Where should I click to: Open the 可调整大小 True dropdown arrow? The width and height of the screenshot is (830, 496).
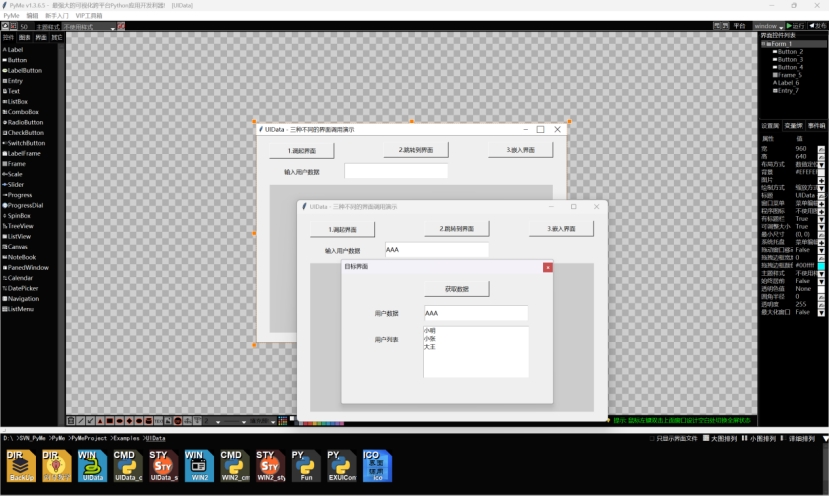pos(822,227)
